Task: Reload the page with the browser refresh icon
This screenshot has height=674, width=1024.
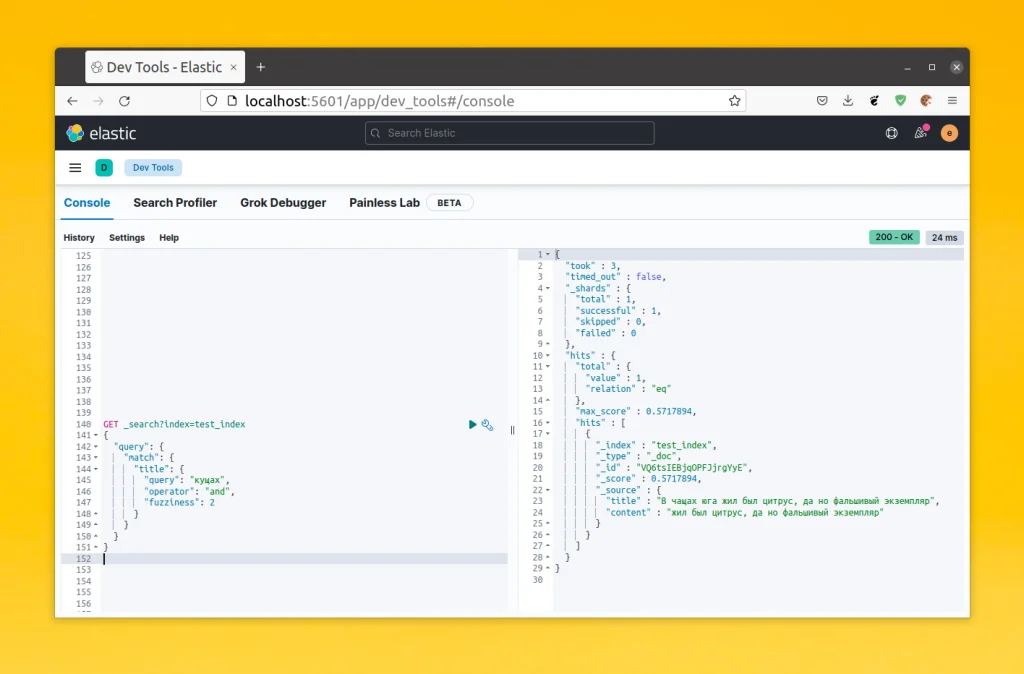Action: click(123, 100)
